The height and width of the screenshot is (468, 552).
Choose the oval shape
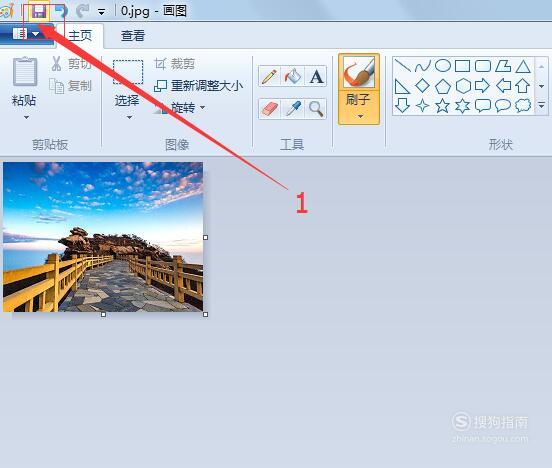[443, 65]
